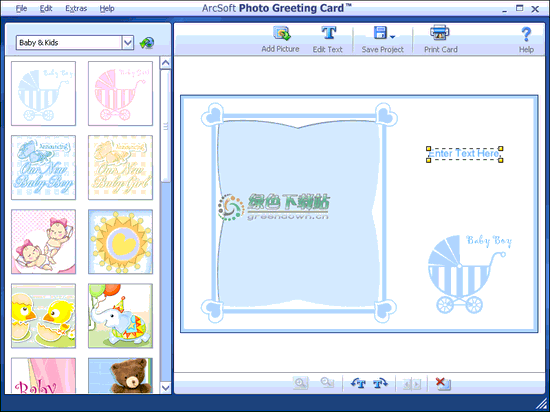Rotate text counterclockwise icon
Viewport: 550px width, 412px height.
point(358,383)
